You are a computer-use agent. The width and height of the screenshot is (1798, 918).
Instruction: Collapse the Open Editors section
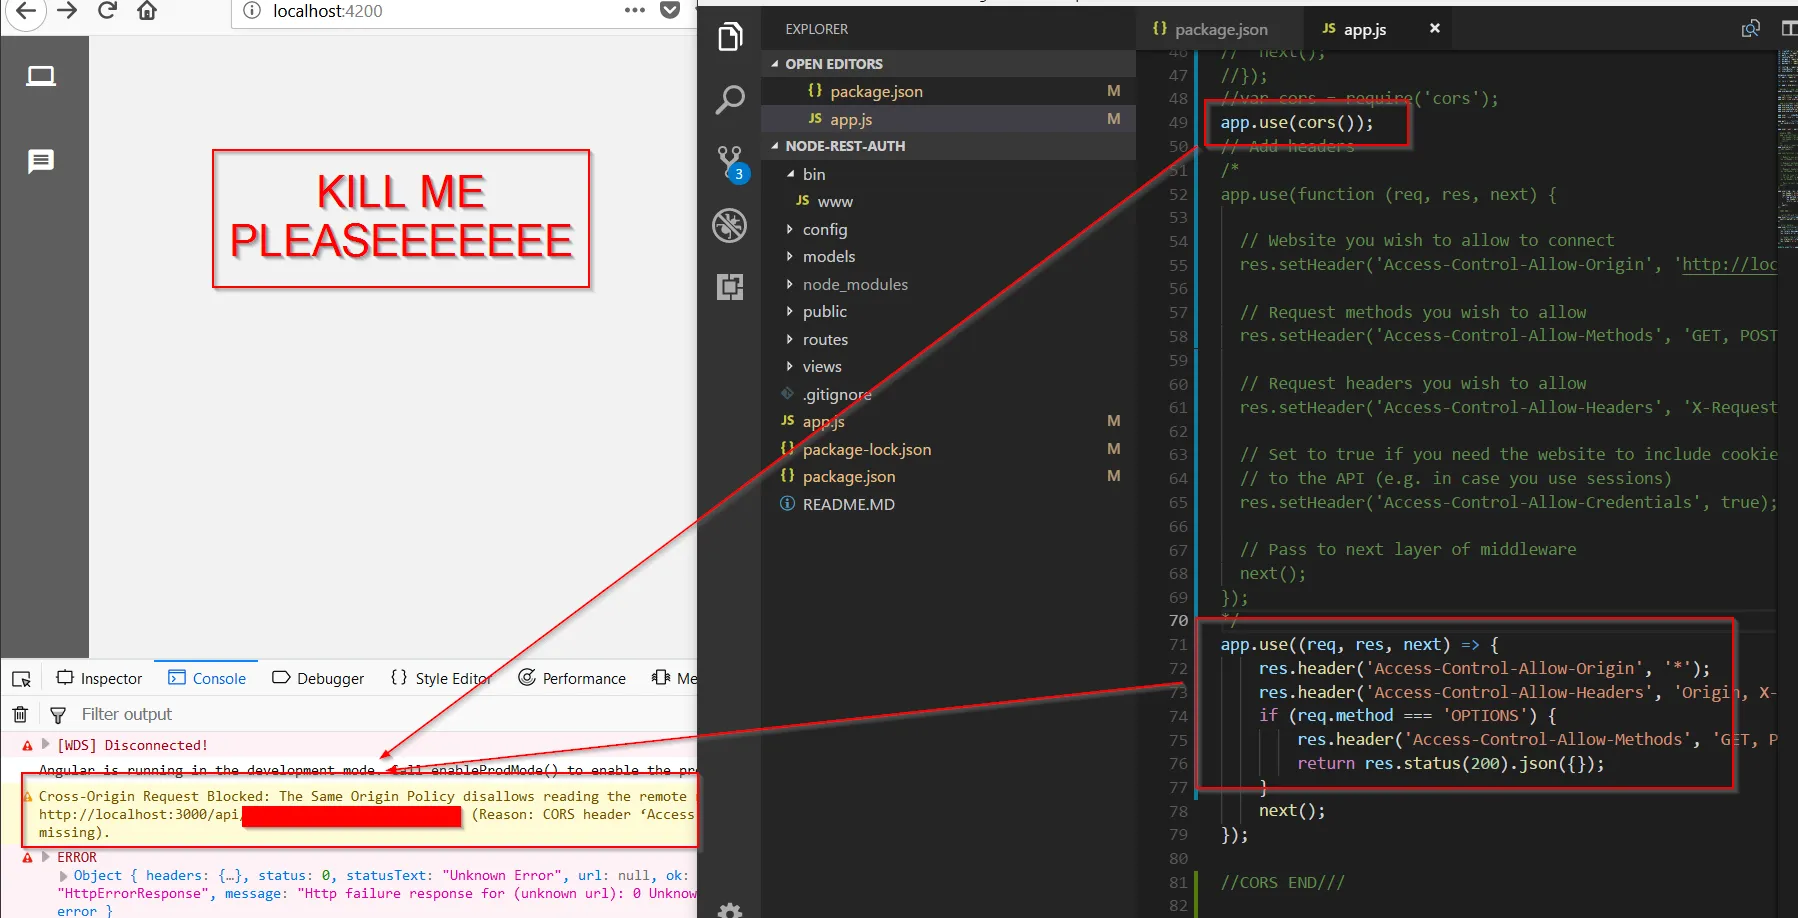tap(948, 64)
